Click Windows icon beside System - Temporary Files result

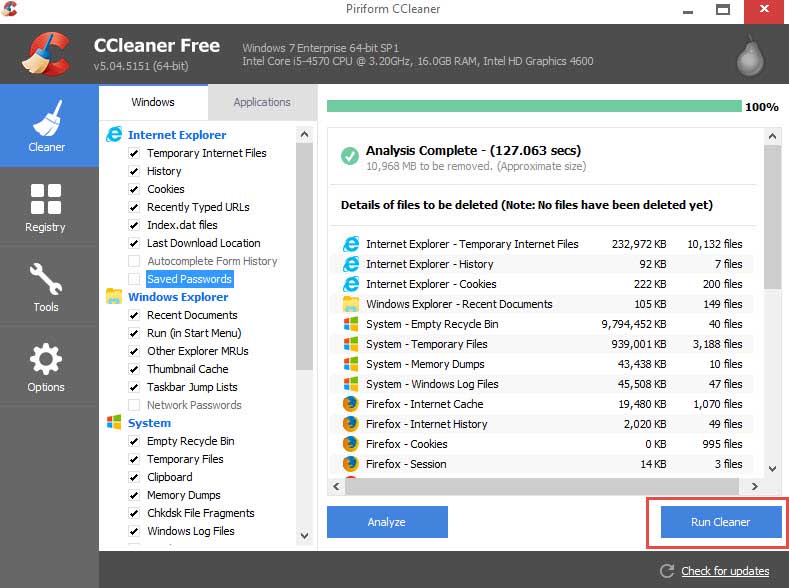(351, 344)
